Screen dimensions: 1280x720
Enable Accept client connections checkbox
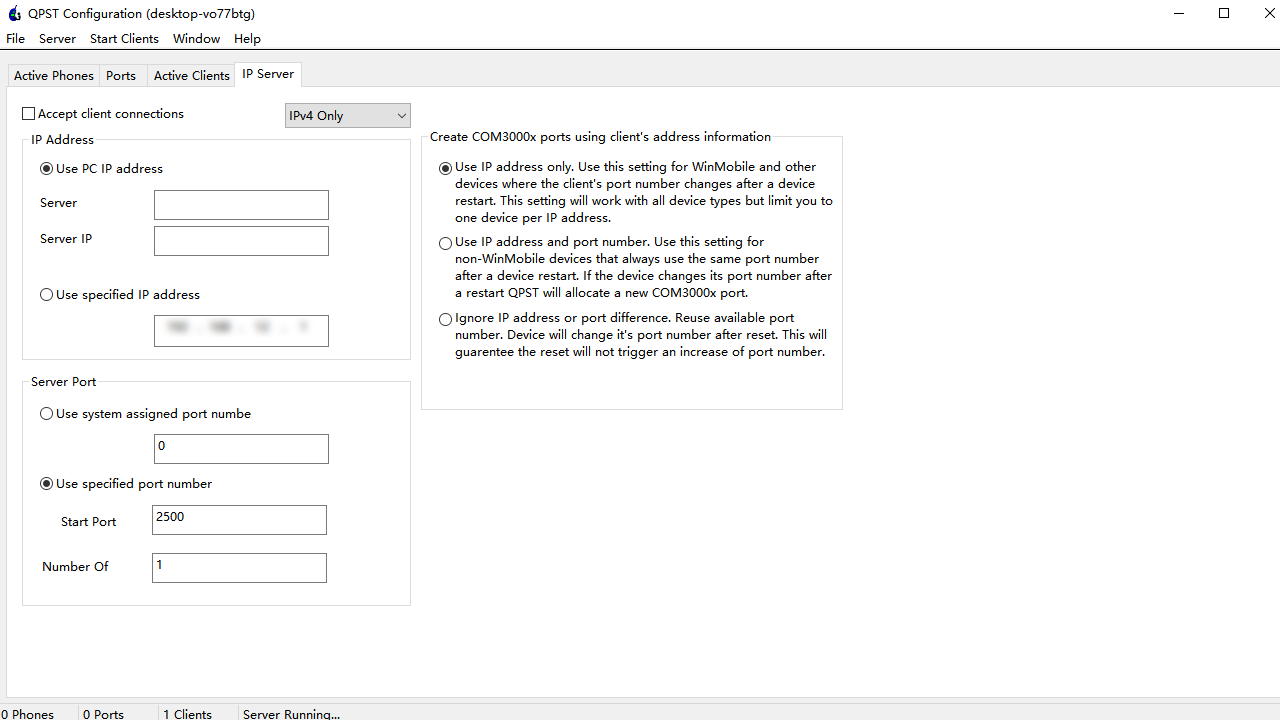point(29,114)
